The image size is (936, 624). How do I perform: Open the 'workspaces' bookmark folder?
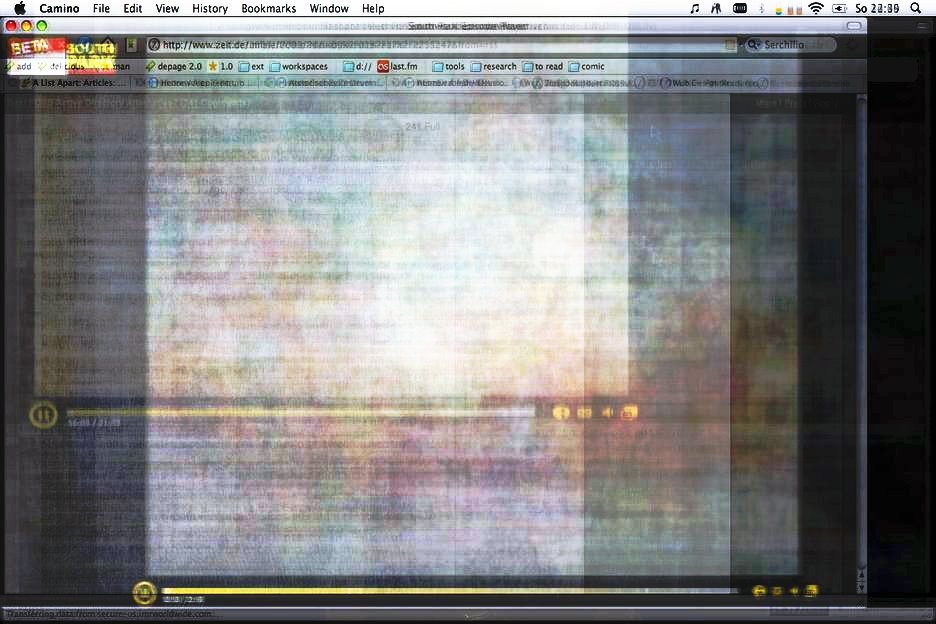tap(299, 66)
